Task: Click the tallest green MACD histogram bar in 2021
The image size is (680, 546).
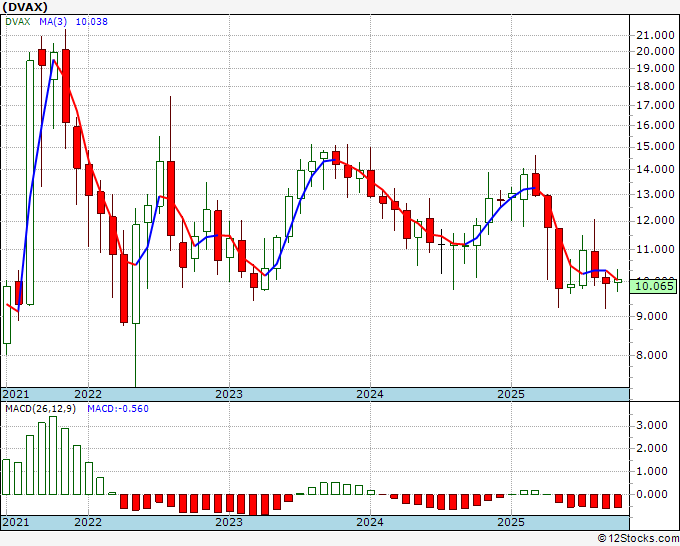Action: pos(53,455)
